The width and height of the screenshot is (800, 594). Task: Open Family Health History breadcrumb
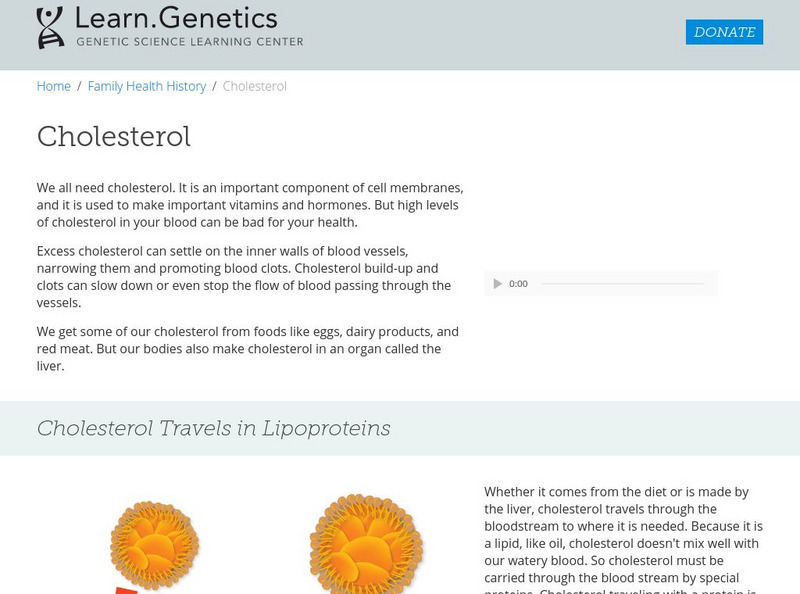point(147,86)
